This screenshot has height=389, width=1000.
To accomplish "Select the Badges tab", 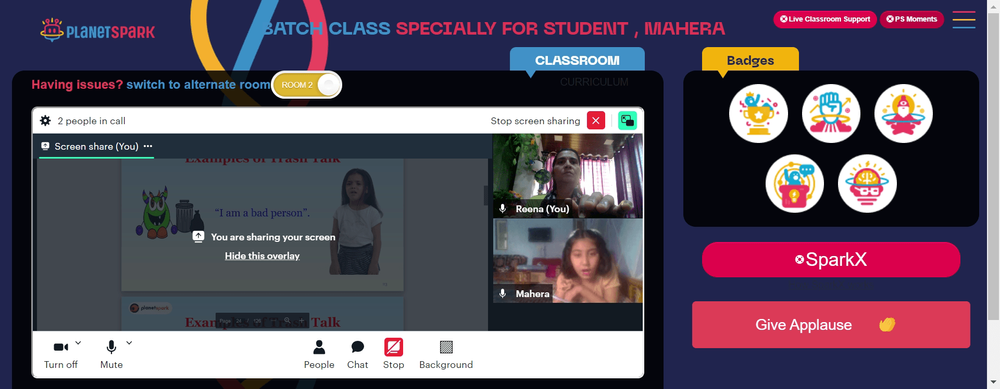I will point(750,61).
